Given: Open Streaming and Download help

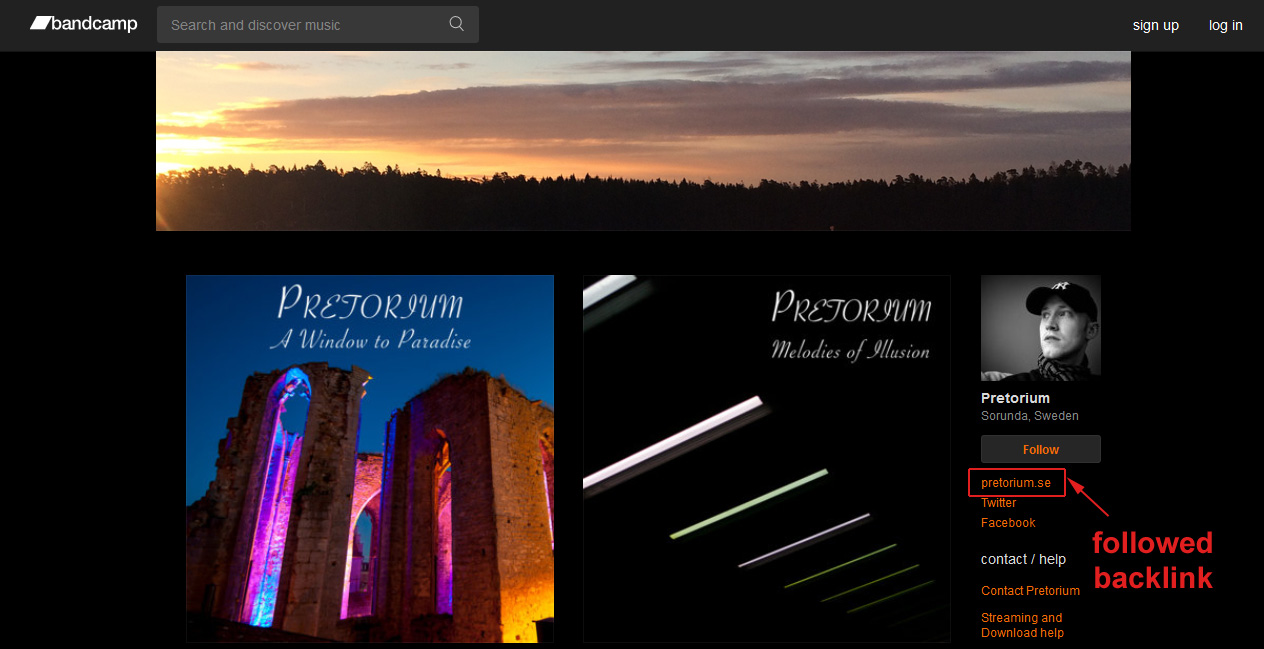Looking at the screenshot, I should (1022, 625).
